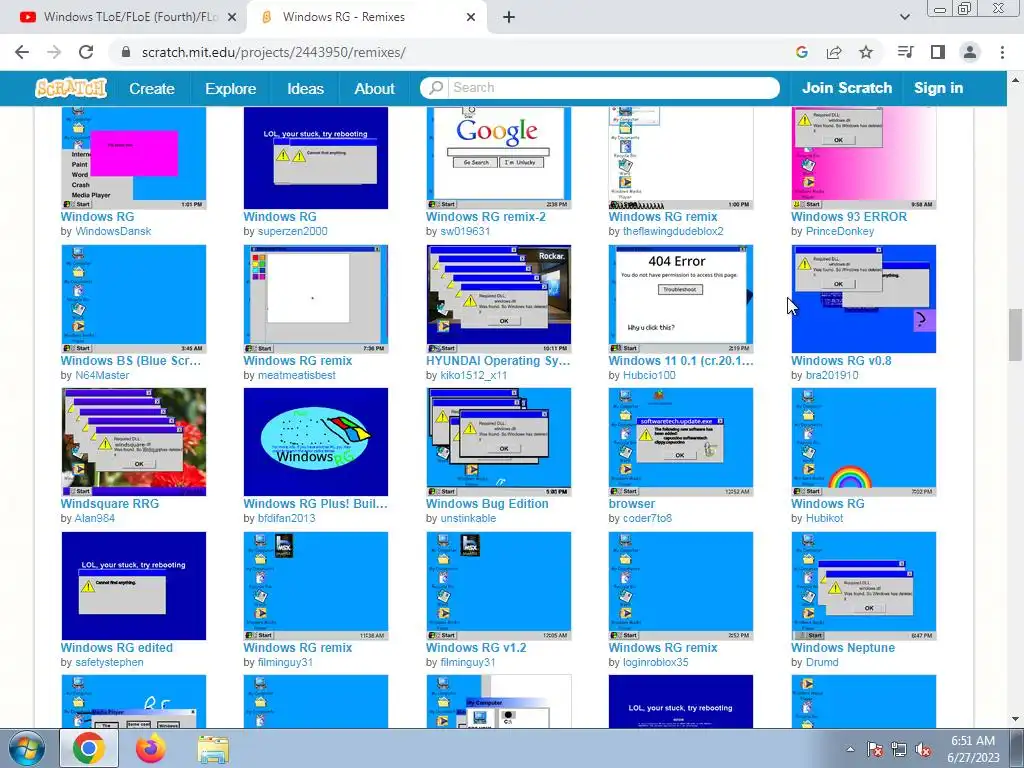Image resolution: width=1024 pixels, height=768 pixels.
Task: Click the taskbar clock showing 6:51 AM
Action: (972, 749)
